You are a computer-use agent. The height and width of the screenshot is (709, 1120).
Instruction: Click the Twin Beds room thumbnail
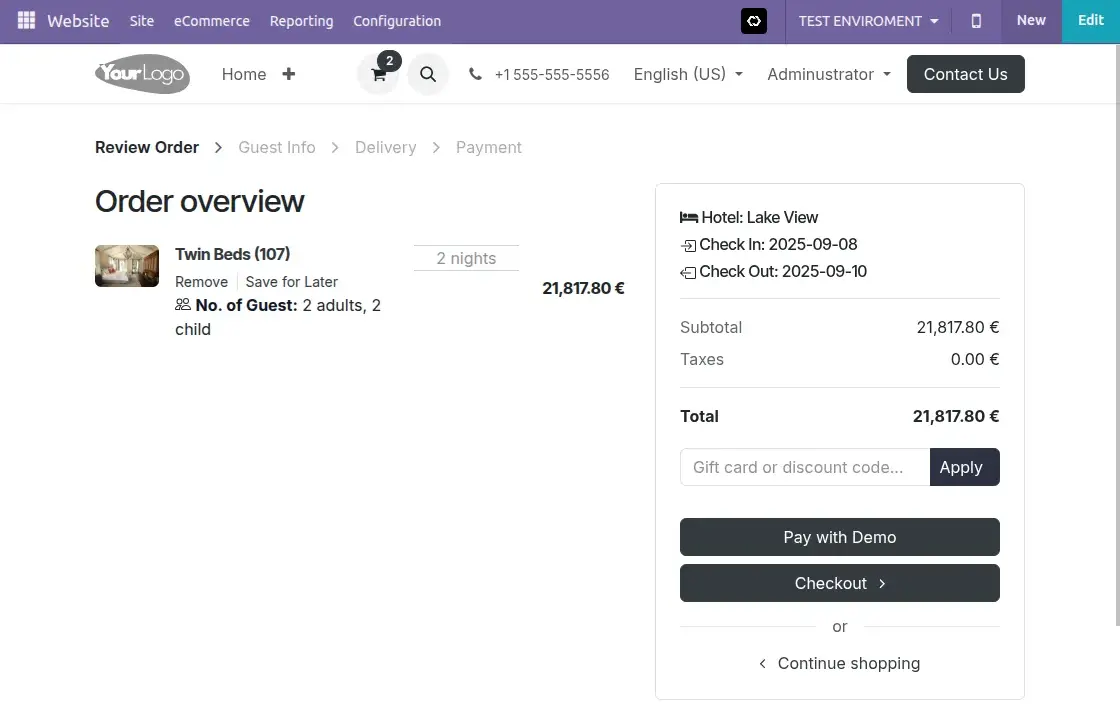[x=126, y=265]
